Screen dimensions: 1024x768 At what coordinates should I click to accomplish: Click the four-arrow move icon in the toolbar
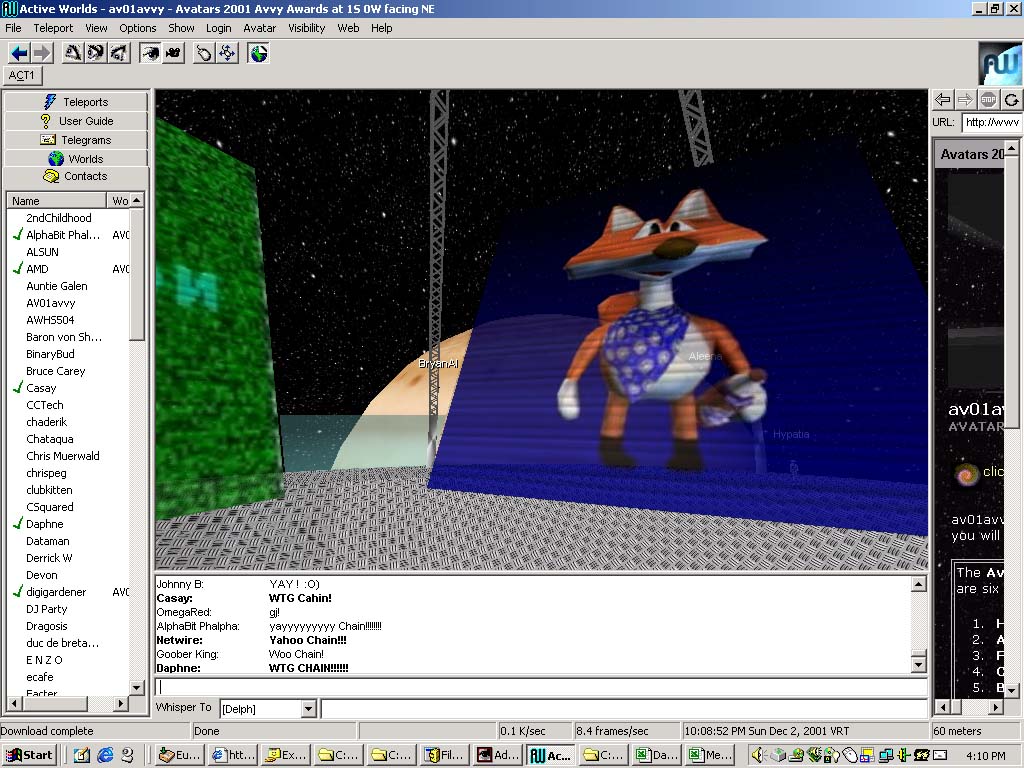coord(227,53)
